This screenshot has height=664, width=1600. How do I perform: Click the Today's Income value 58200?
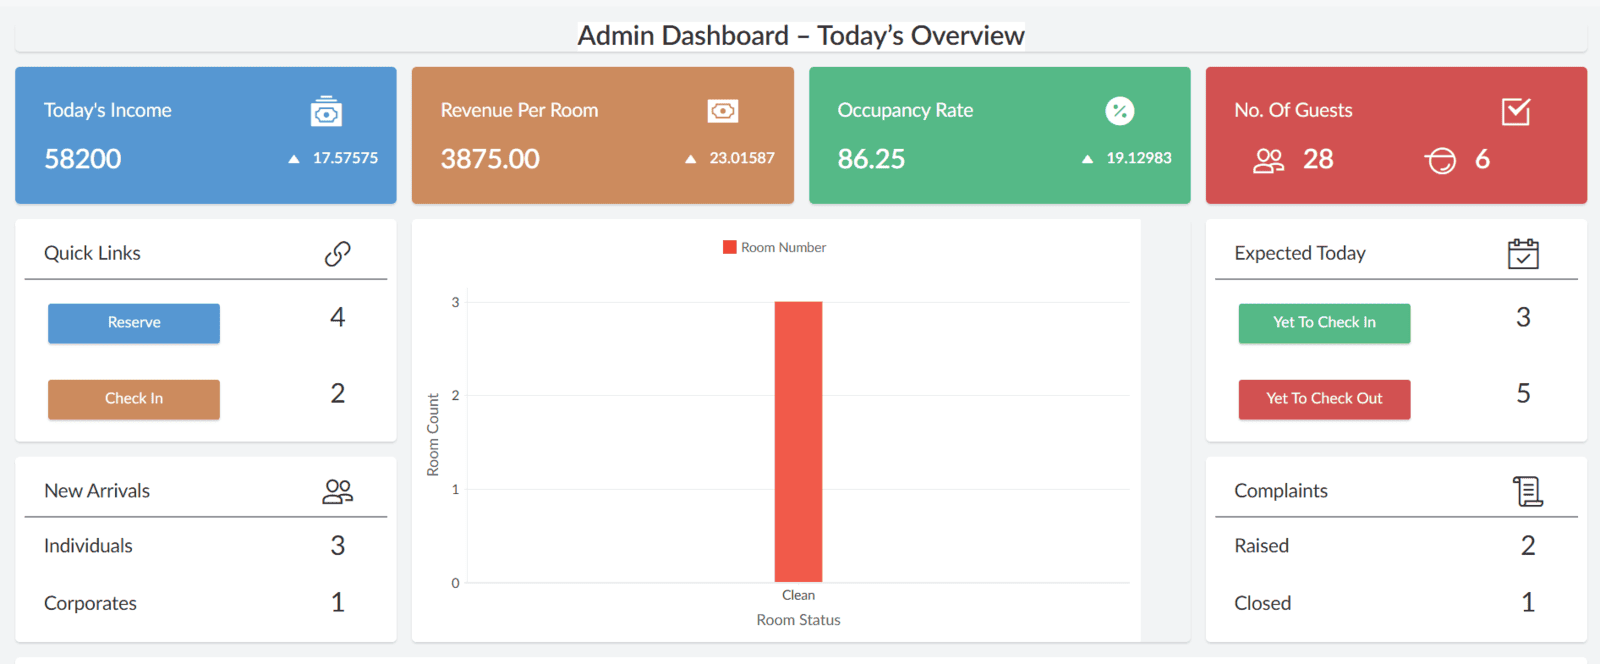pos(83,159)
